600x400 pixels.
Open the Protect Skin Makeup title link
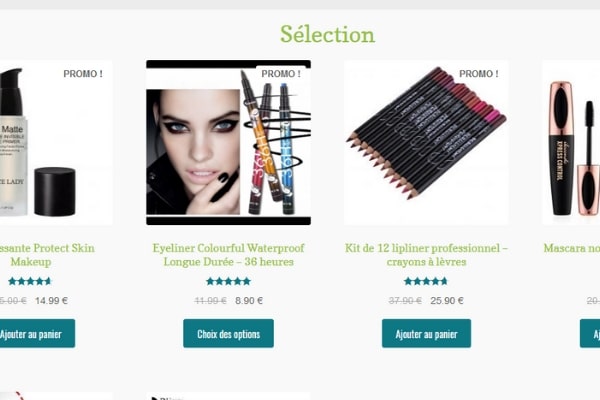(x=47, y=255)
